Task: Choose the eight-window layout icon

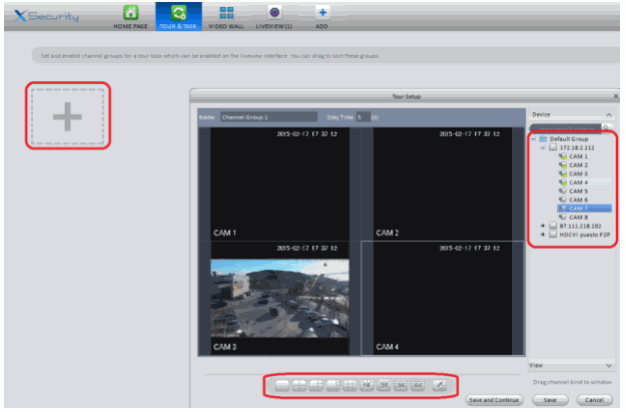Action: 333,385
